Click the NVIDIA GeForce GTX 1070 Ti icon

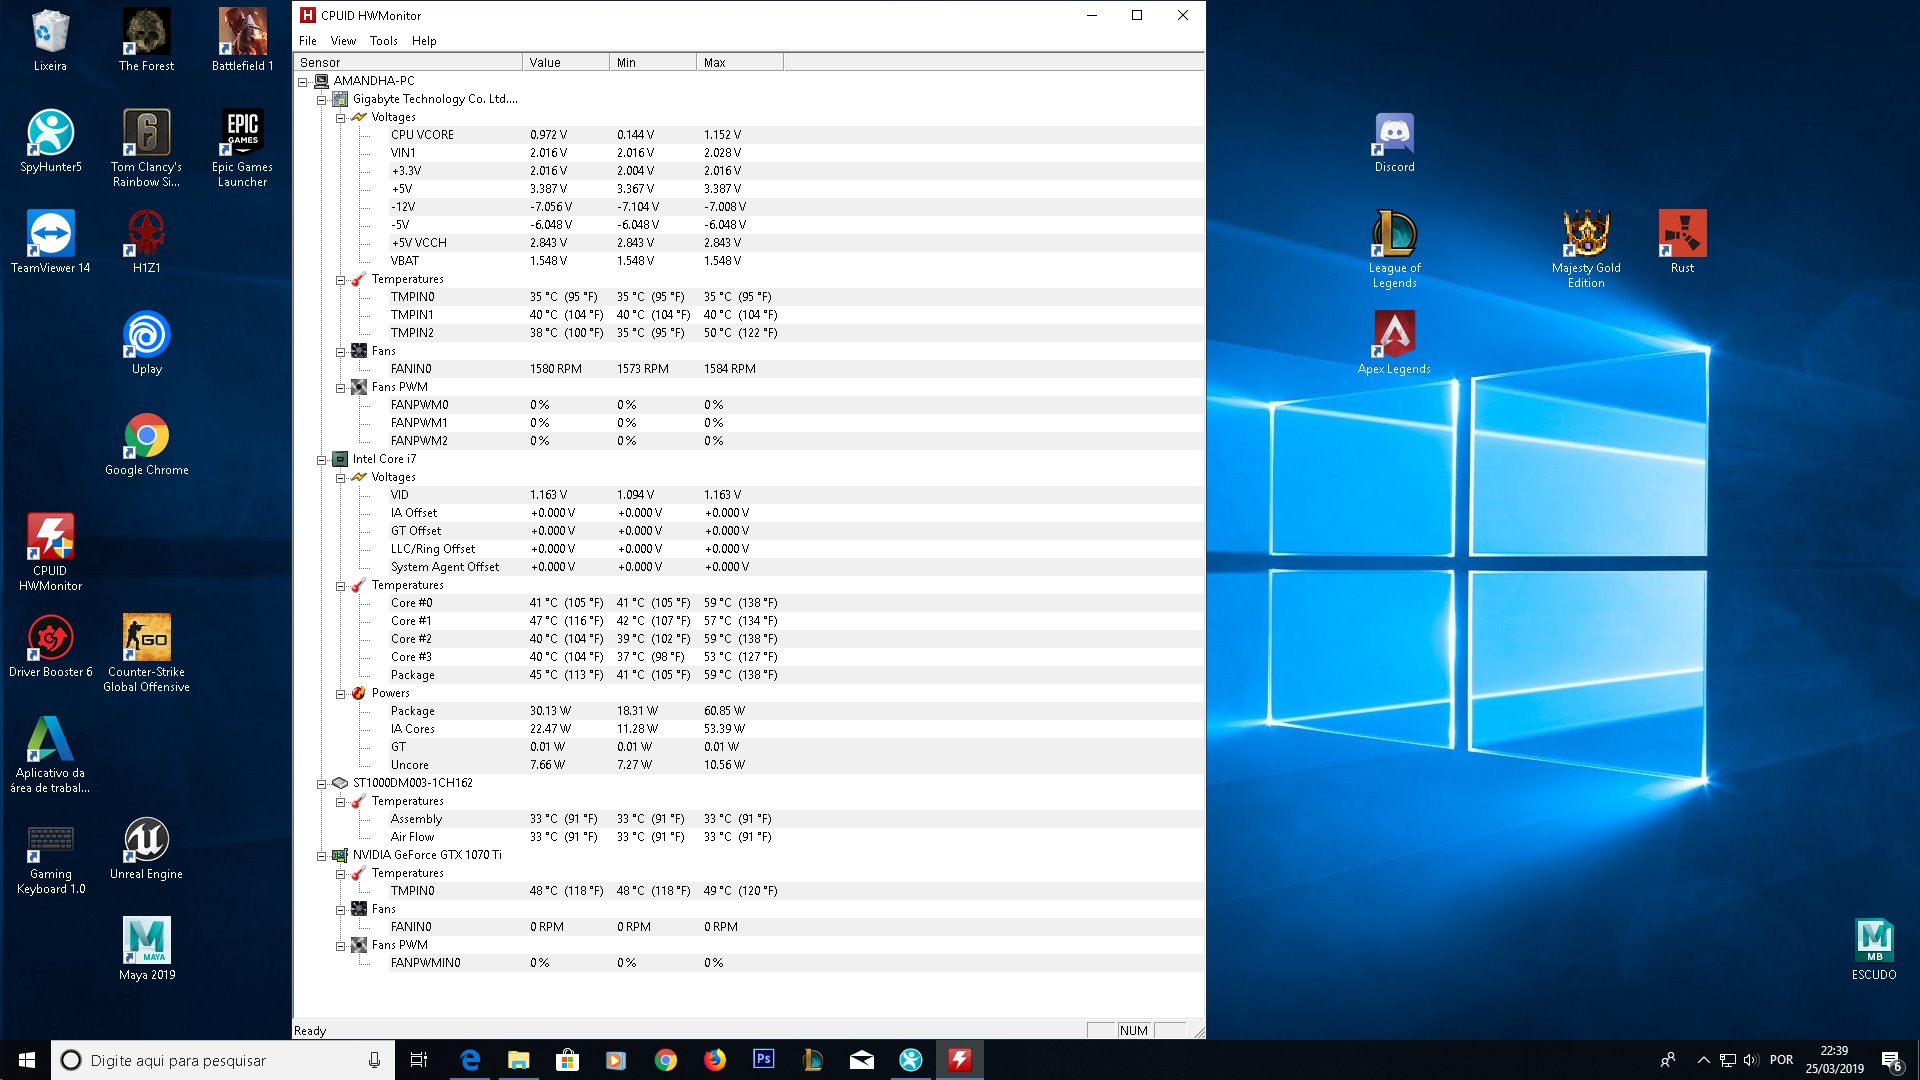(x=340, y=855)
